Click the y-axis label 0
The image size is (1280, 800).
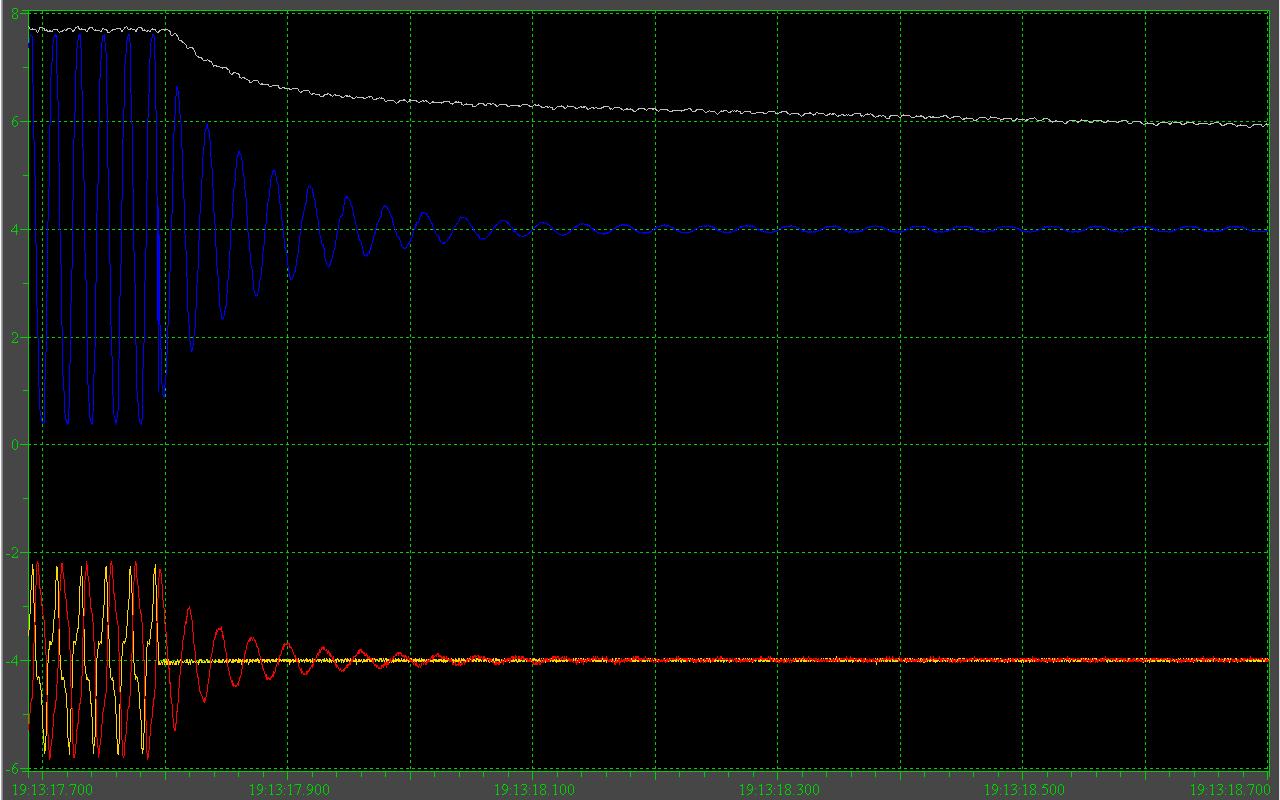14,444
